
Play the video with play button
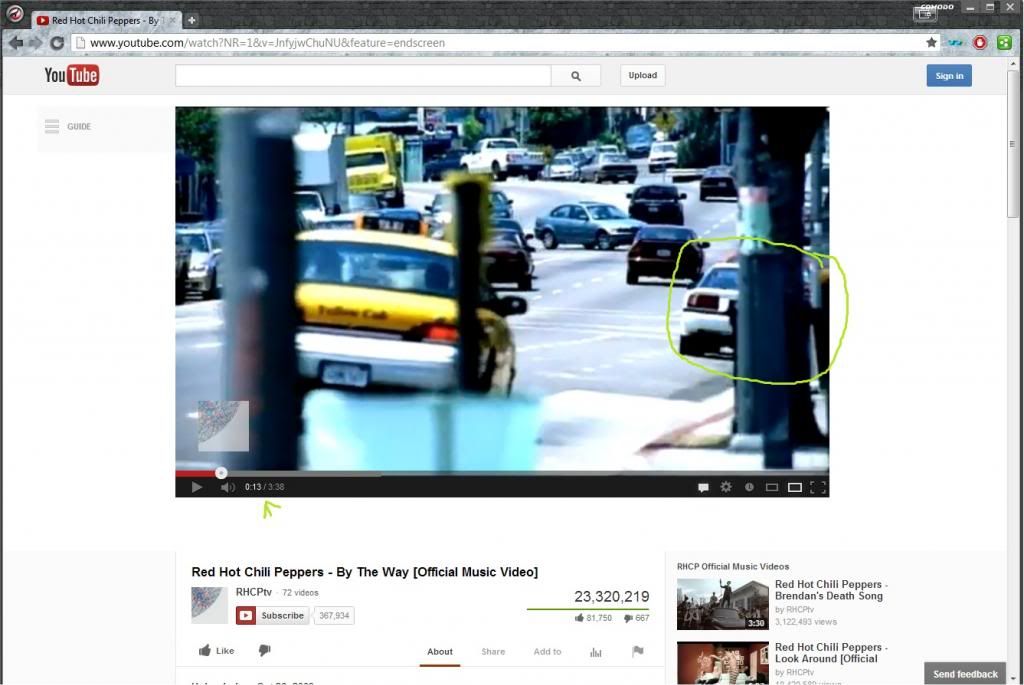pyautogui.click(x=197, y=487)
